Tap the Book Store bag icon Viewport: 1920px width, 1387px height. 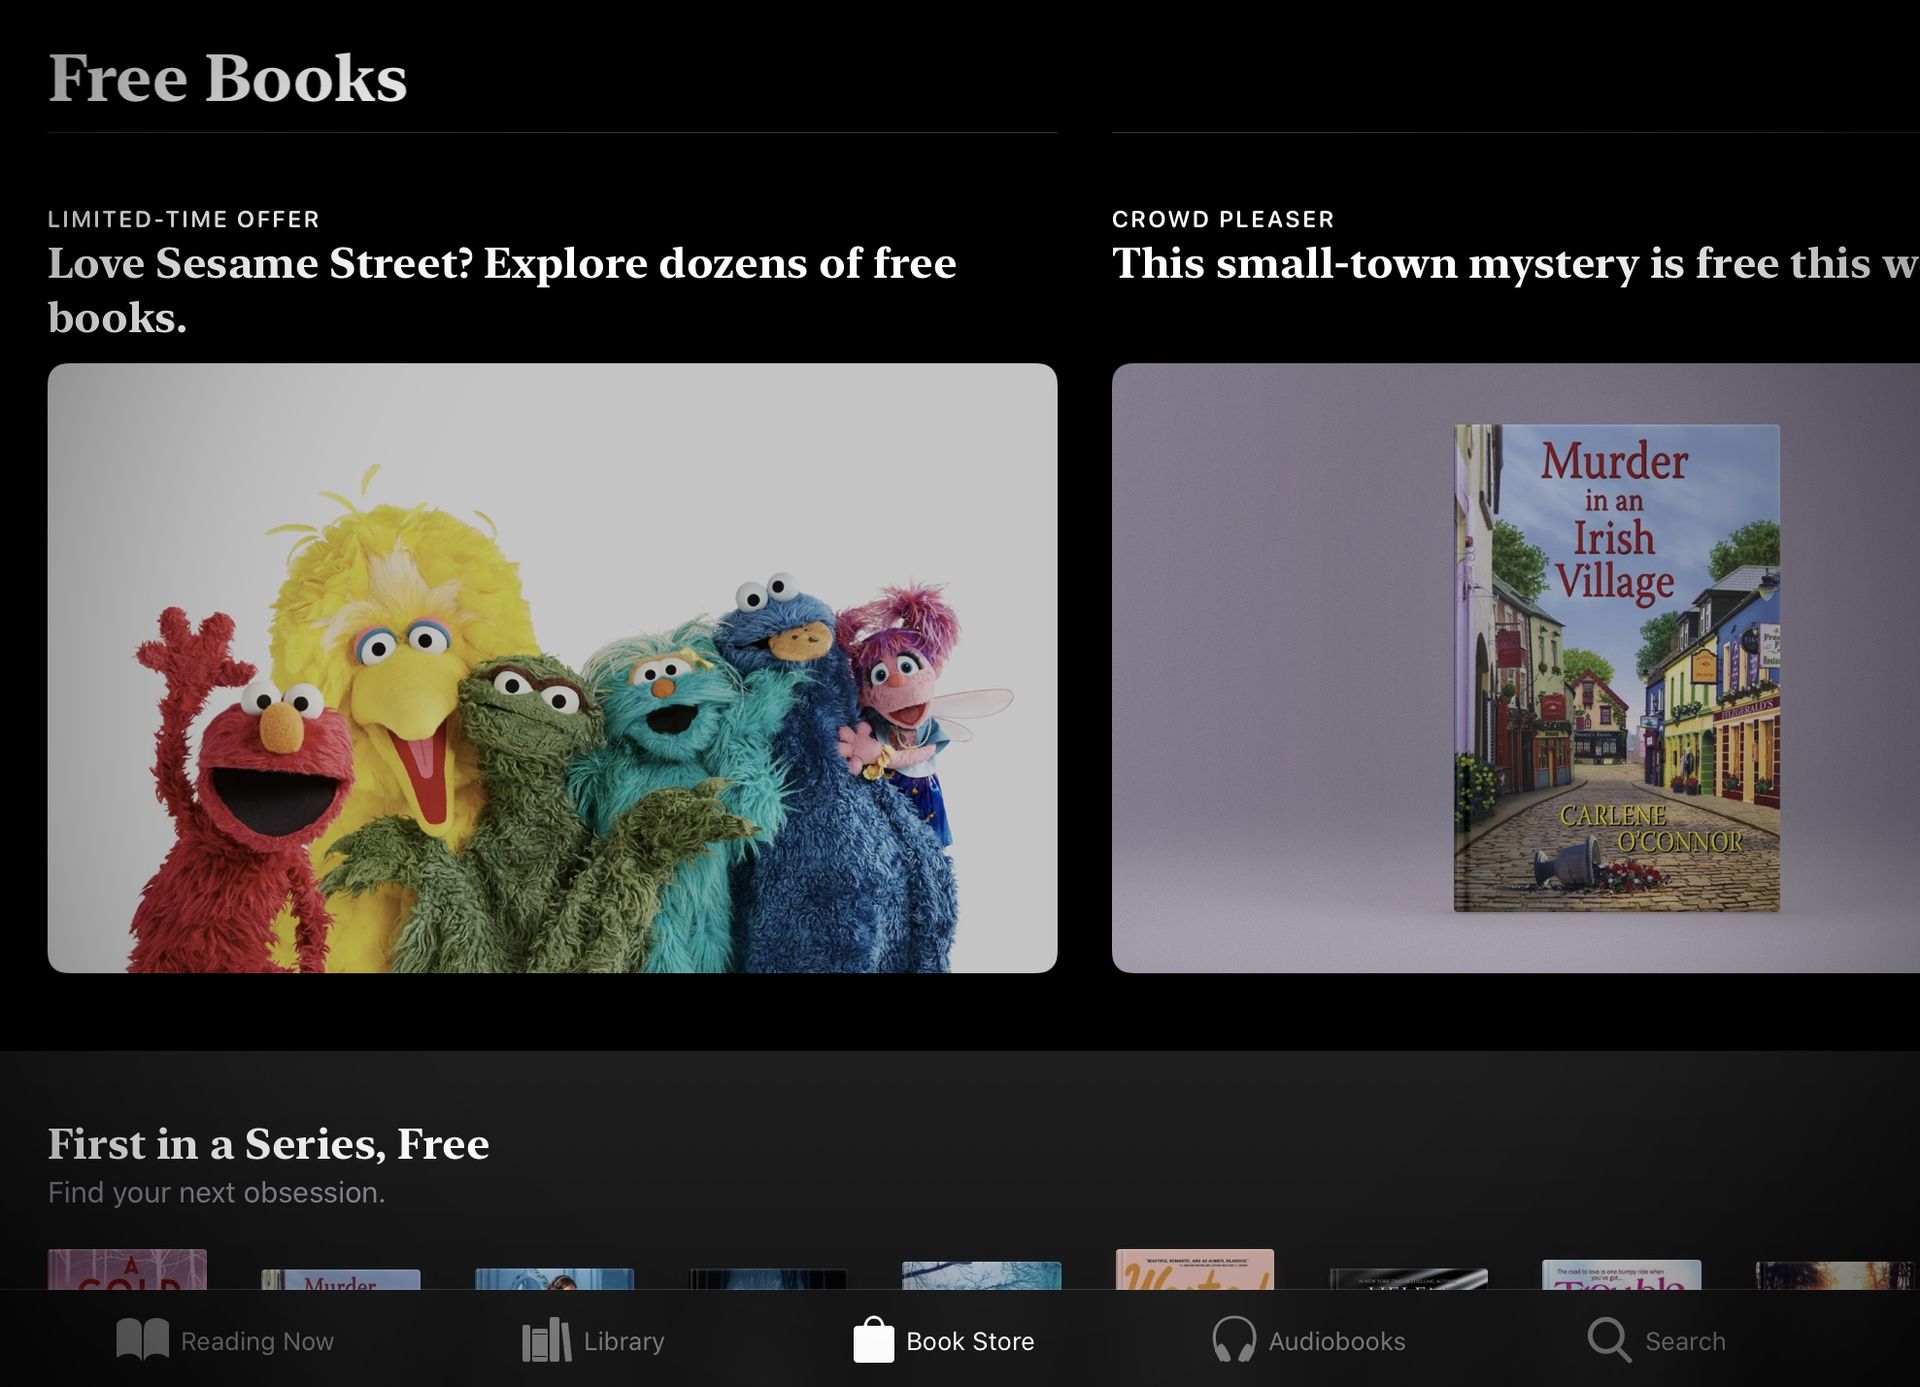[873, 1340]
